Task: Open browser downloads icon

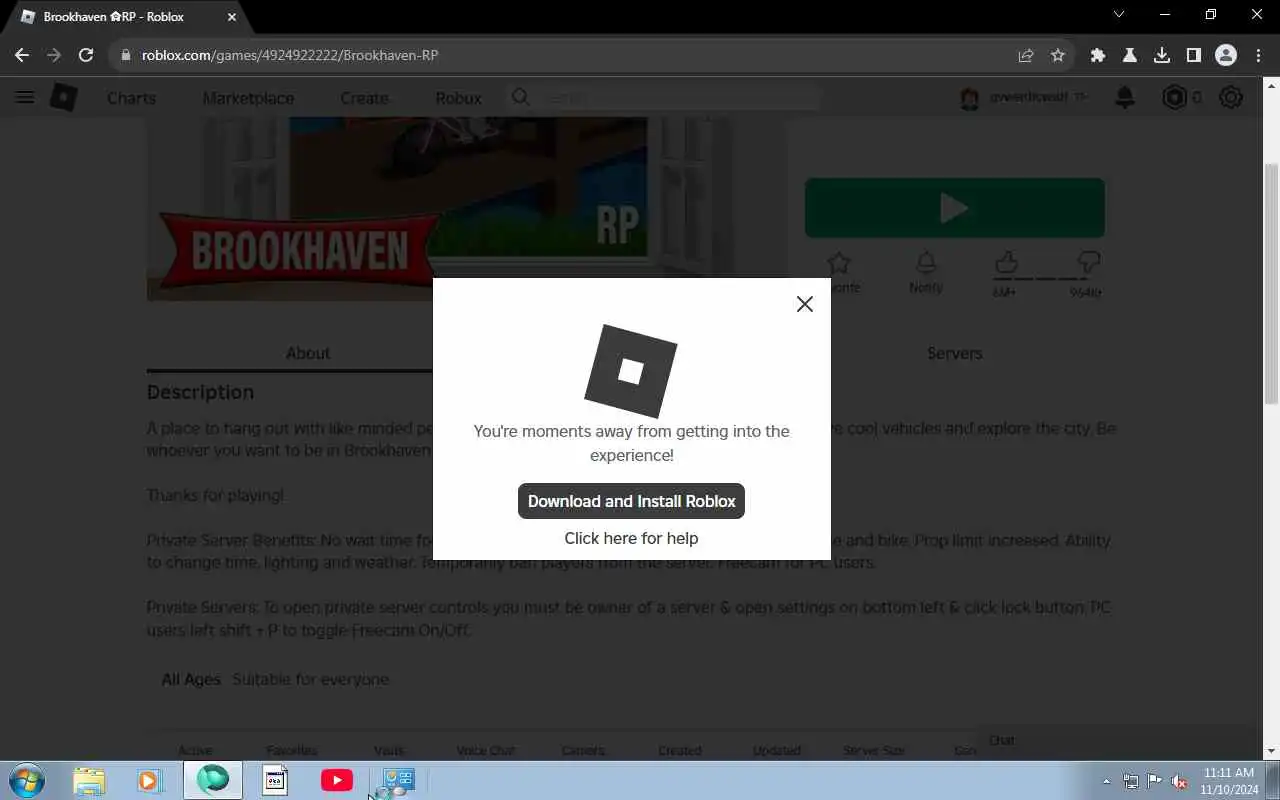Action: tap(1162, 55)
